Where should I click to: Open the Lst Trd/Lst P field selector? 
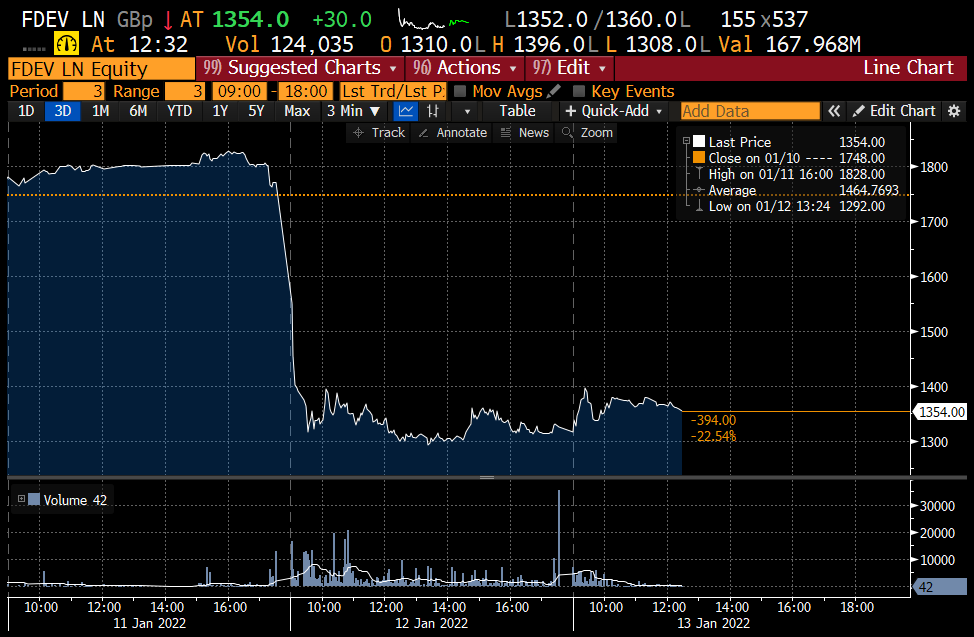coord(393,91)
